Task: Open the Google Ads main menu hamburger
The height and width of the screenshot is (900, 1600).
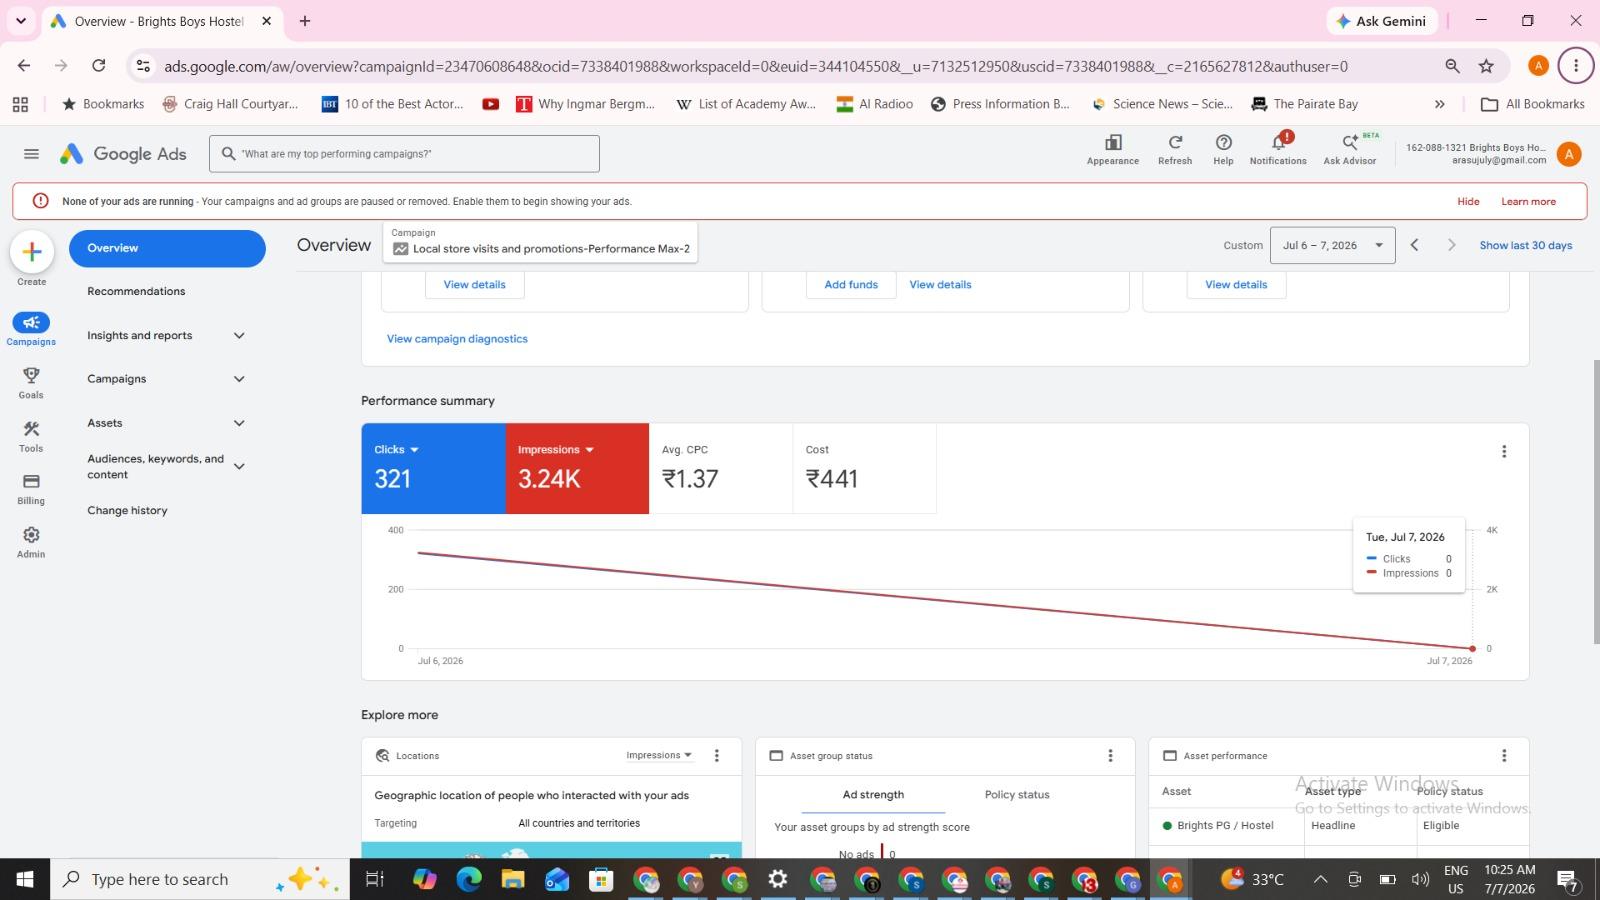Action: pos(31,154)
